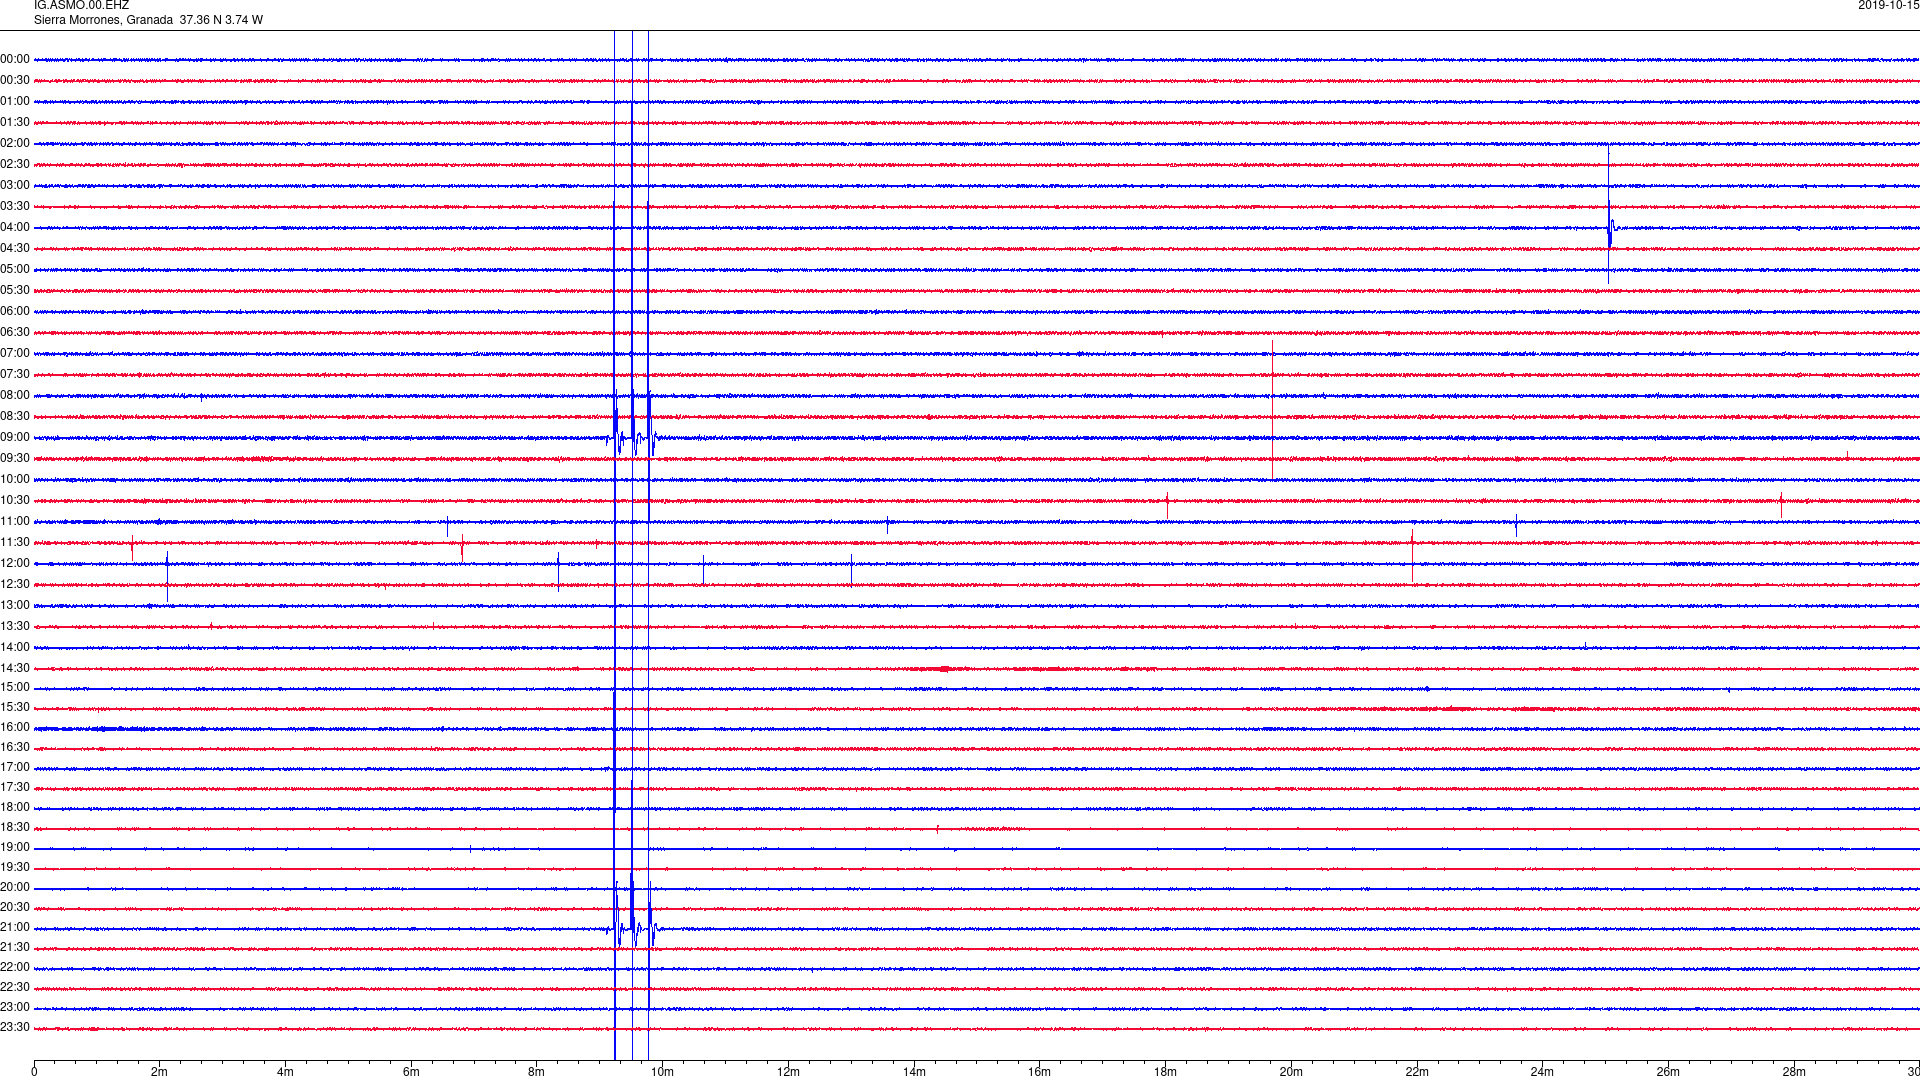Select the 16:00 trace time label
1920x1080 pixels.
coord(15,728)
